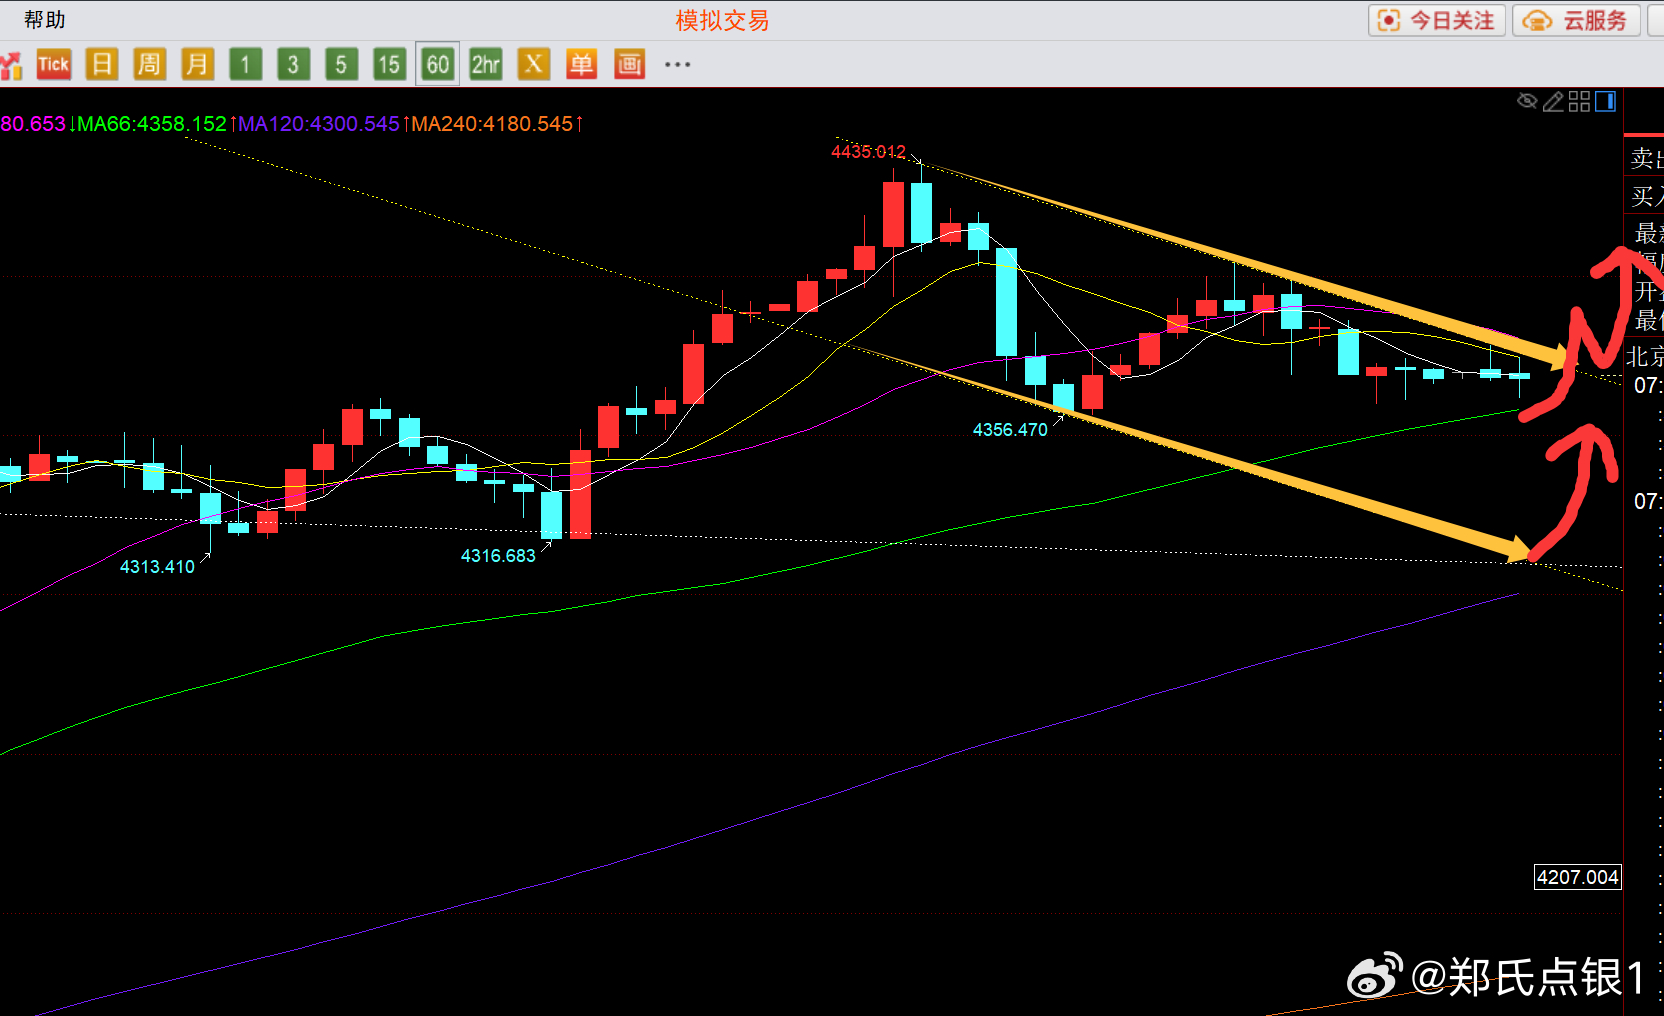Switch to the 15-minute chart period
1664x1016 pixels.
pos(389,65)
